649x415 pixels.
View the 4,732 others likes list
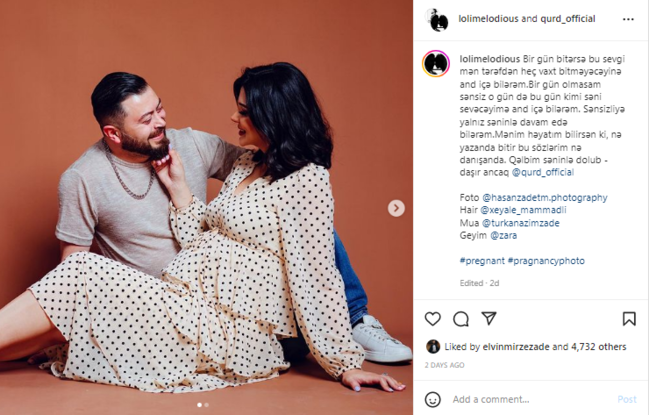coord(599,347)
